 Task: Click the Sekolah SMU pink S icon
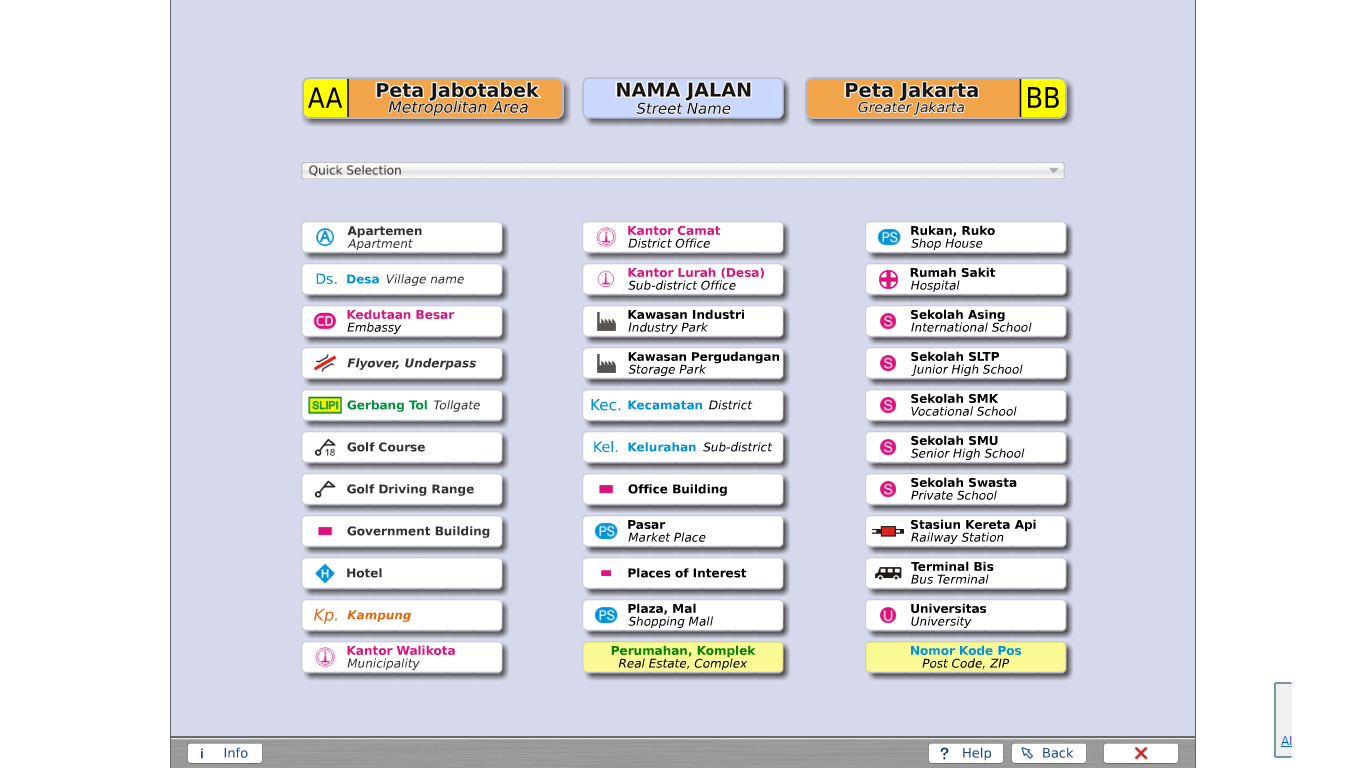[x=888, y=447]
